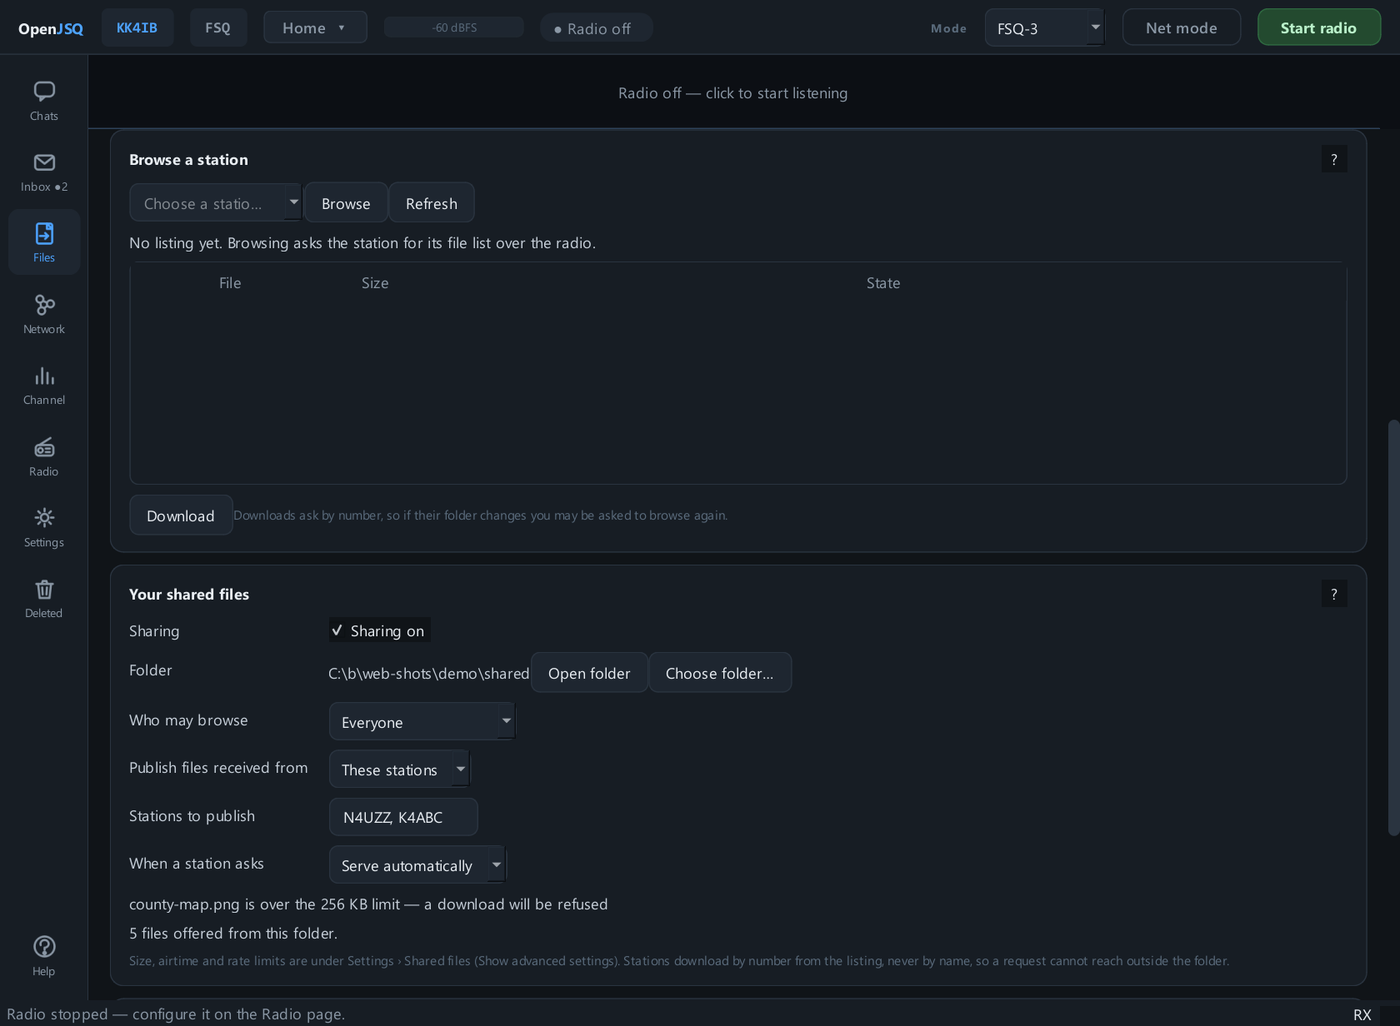1400x1026 pixels.
Task: Show the Channel page via sidebar icon
Action: (x=44, y=385)
